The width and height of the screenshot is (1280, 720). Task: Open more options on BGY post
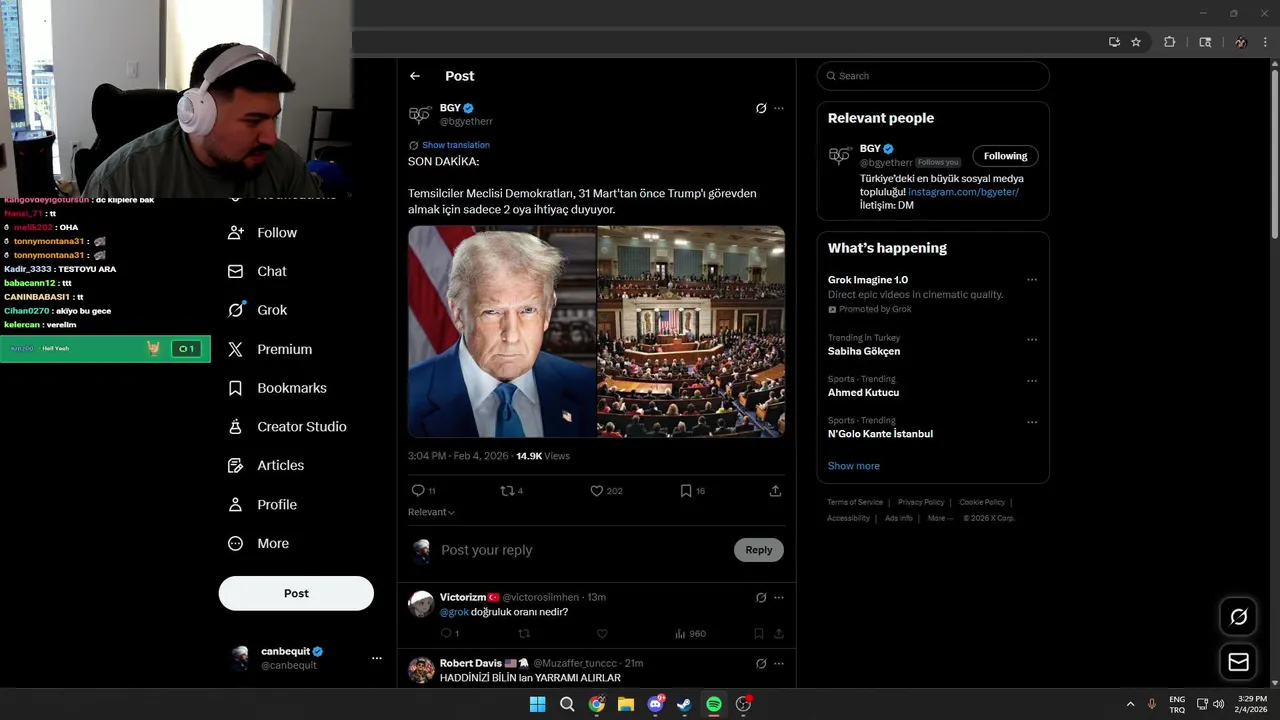(x=779, y=108)
